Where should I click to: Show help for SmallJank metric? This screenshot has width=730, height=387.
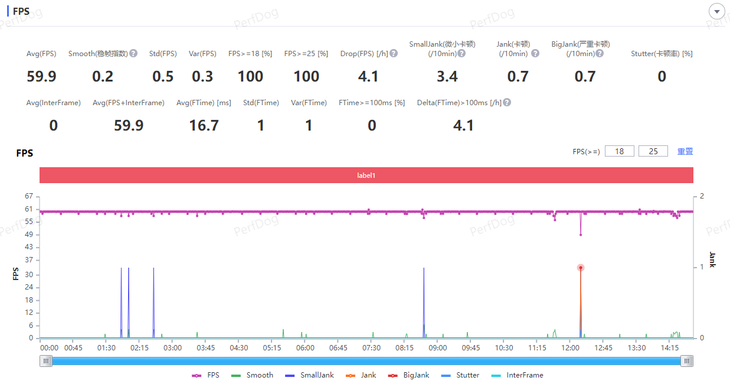coord(461,54)
